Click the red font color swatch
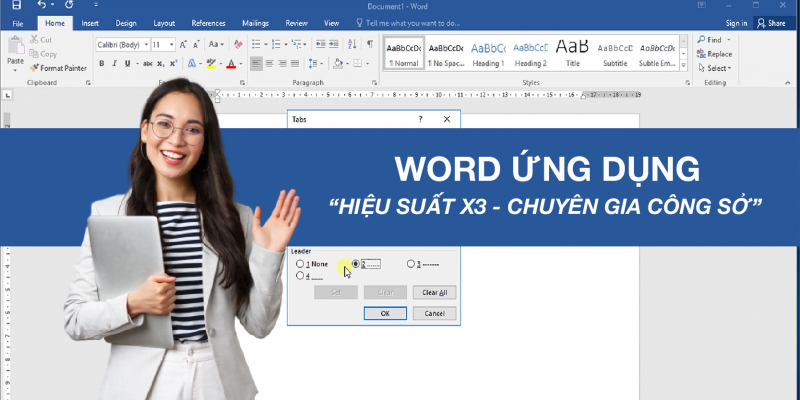800x400 pixels. coord(231,64)
